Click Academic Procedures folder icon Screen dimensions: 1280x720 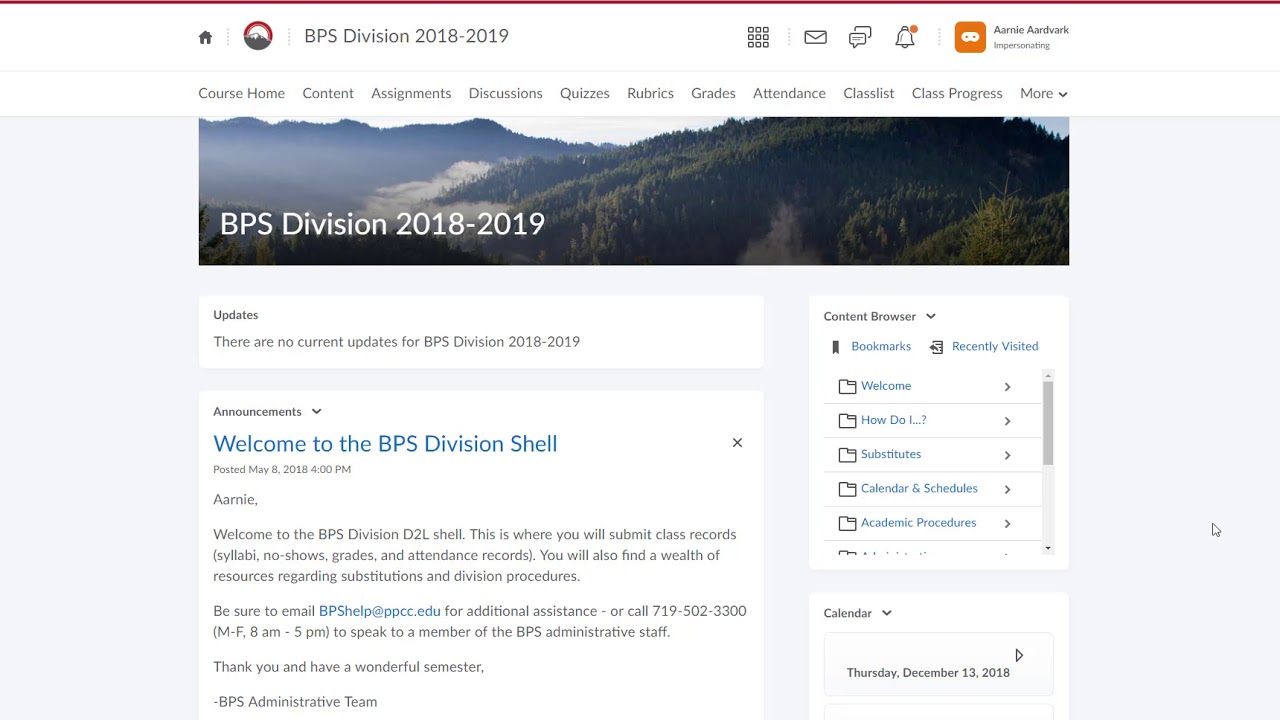point(847,523)
